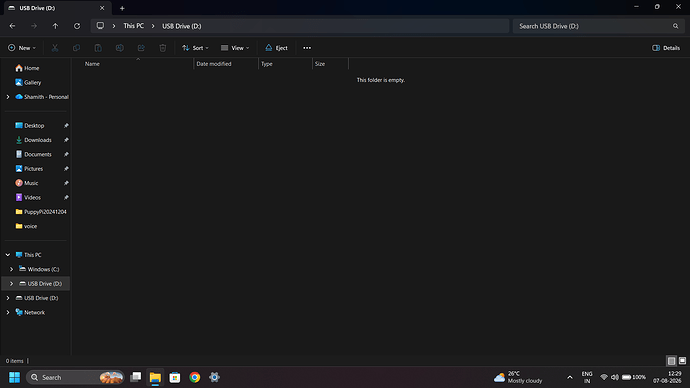Show hidden system tray icons

[570, 377]
